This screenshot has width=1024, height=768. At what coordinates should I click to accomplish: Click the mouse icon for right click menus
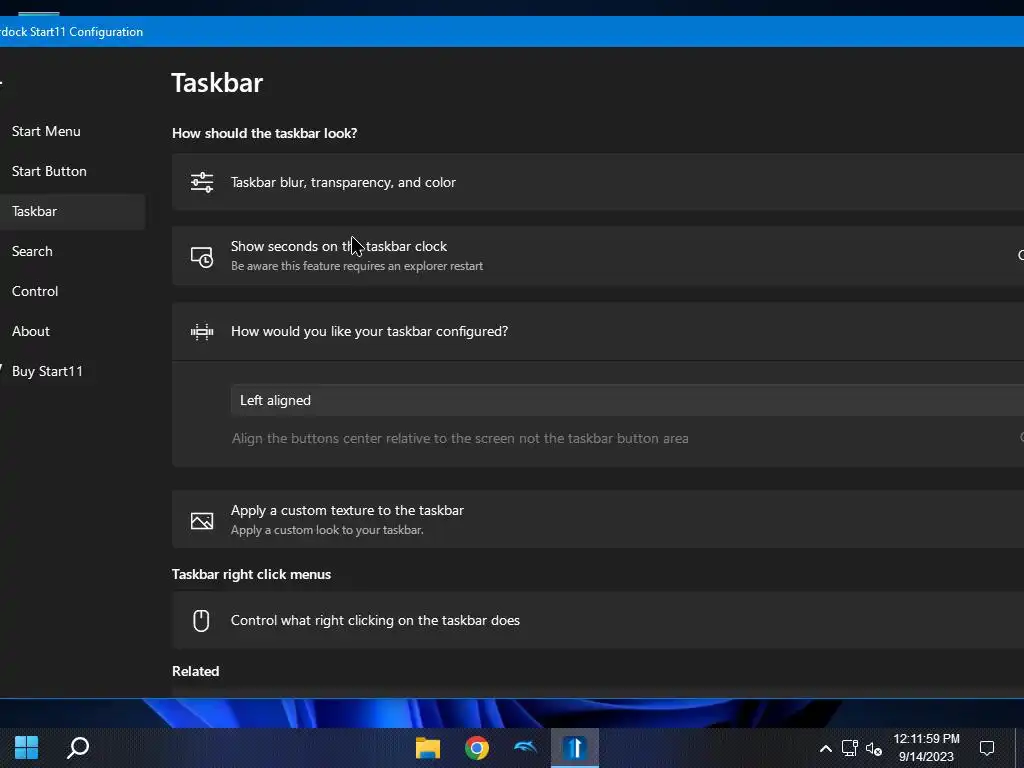[201, 620]
